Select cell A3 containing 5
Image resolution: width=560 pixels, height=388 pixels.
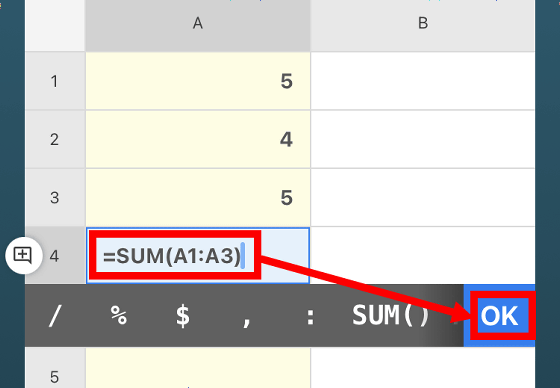tap(198, 198)
